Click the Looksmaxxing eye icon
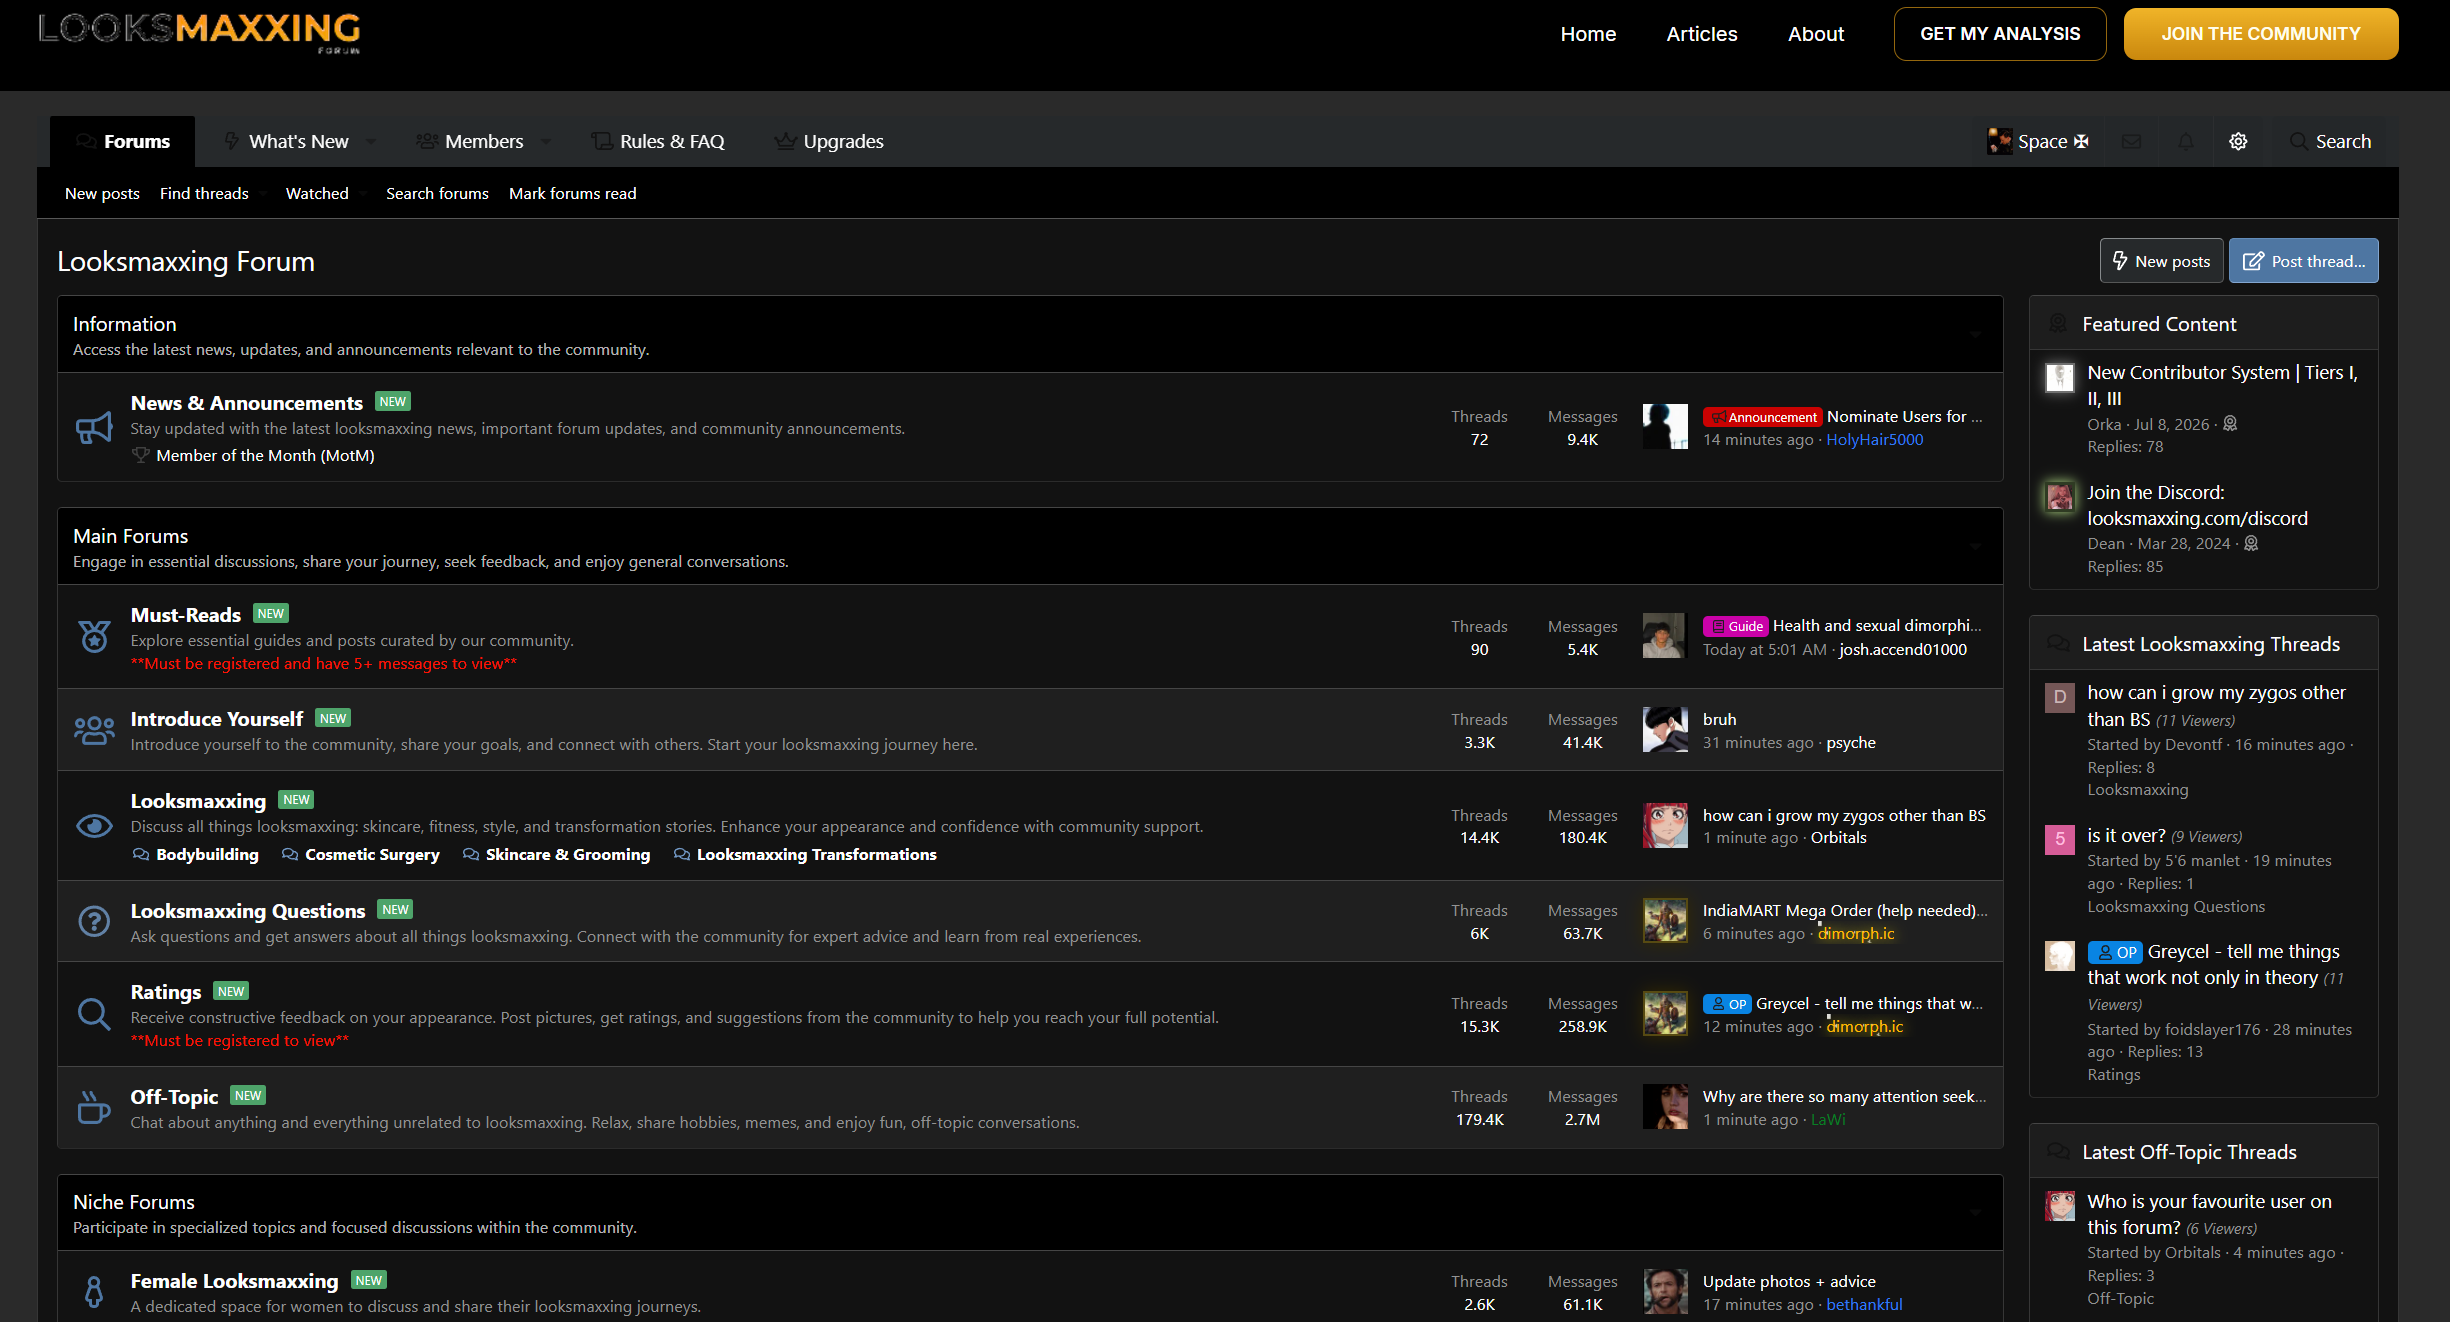This screenshot has width=2450, height=1322. coord(94,826)
